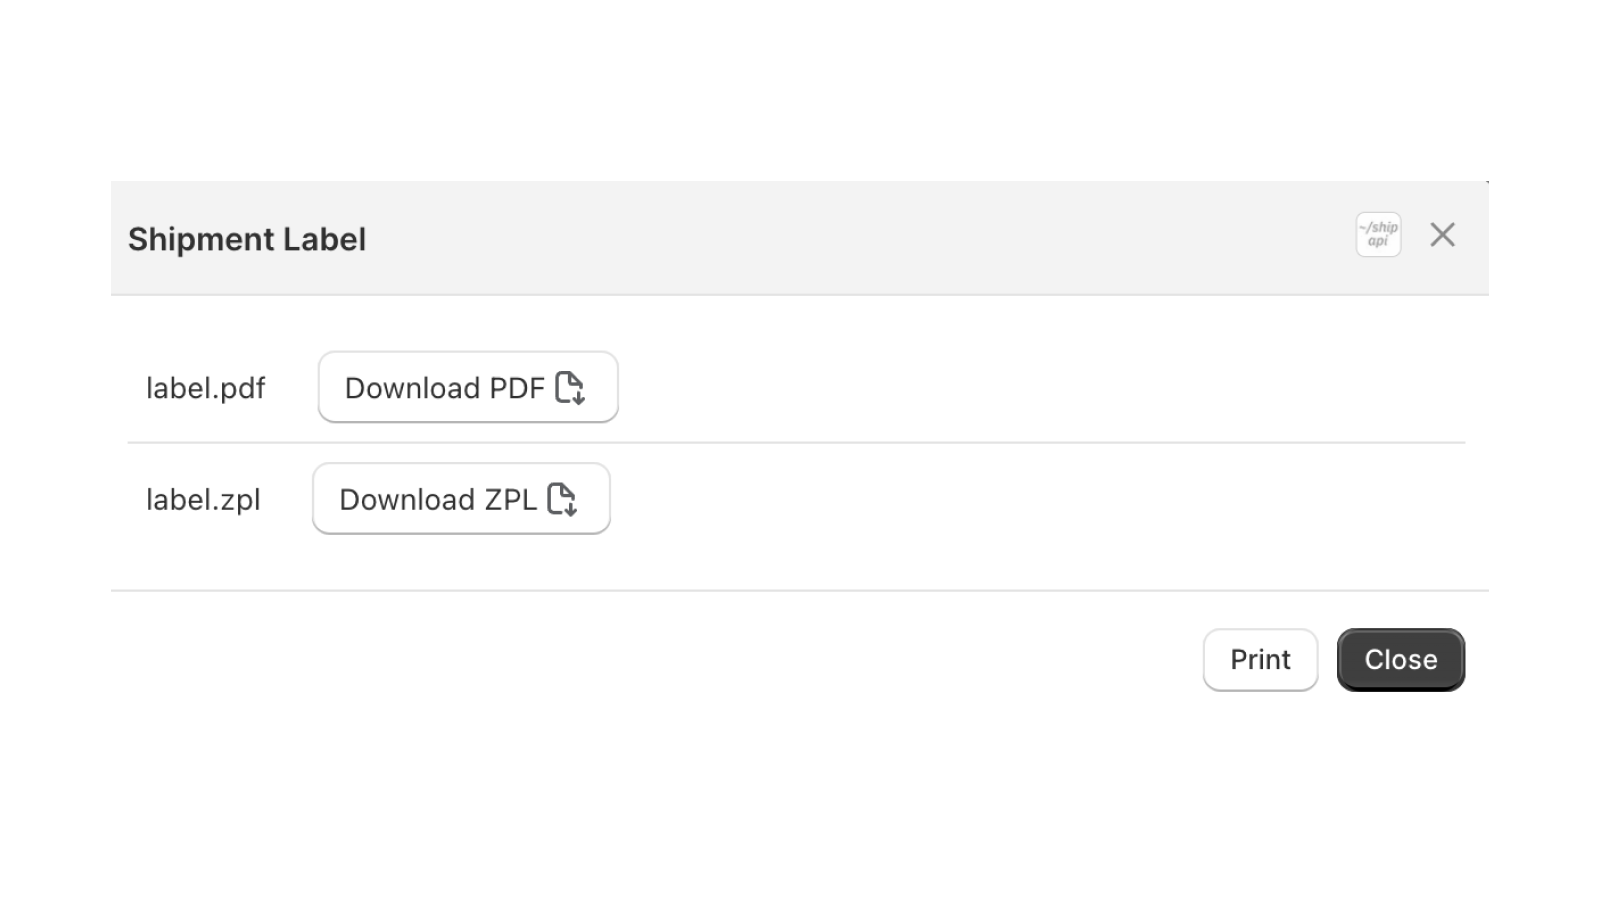Image resolution: width=1600 pixels, height=900 pixels.
Task: Click the Download ZPL button
Action: (x=460, y=499)
